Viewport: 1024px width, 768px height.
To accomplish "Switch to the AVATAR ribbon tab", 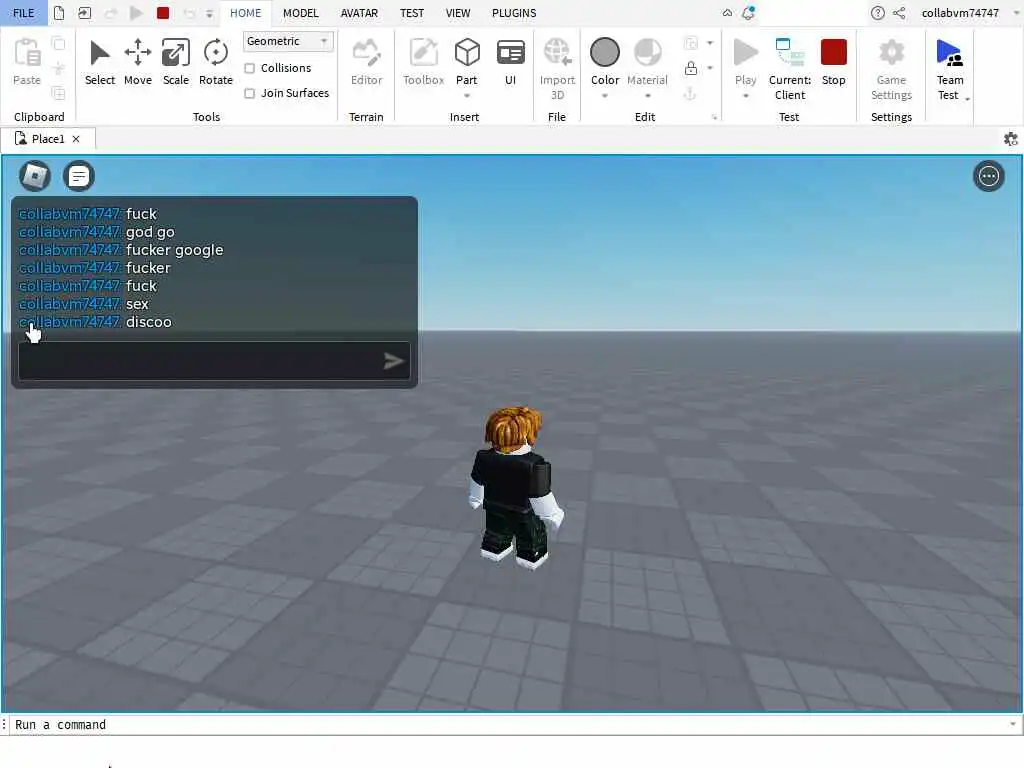I will click(359, 13).
